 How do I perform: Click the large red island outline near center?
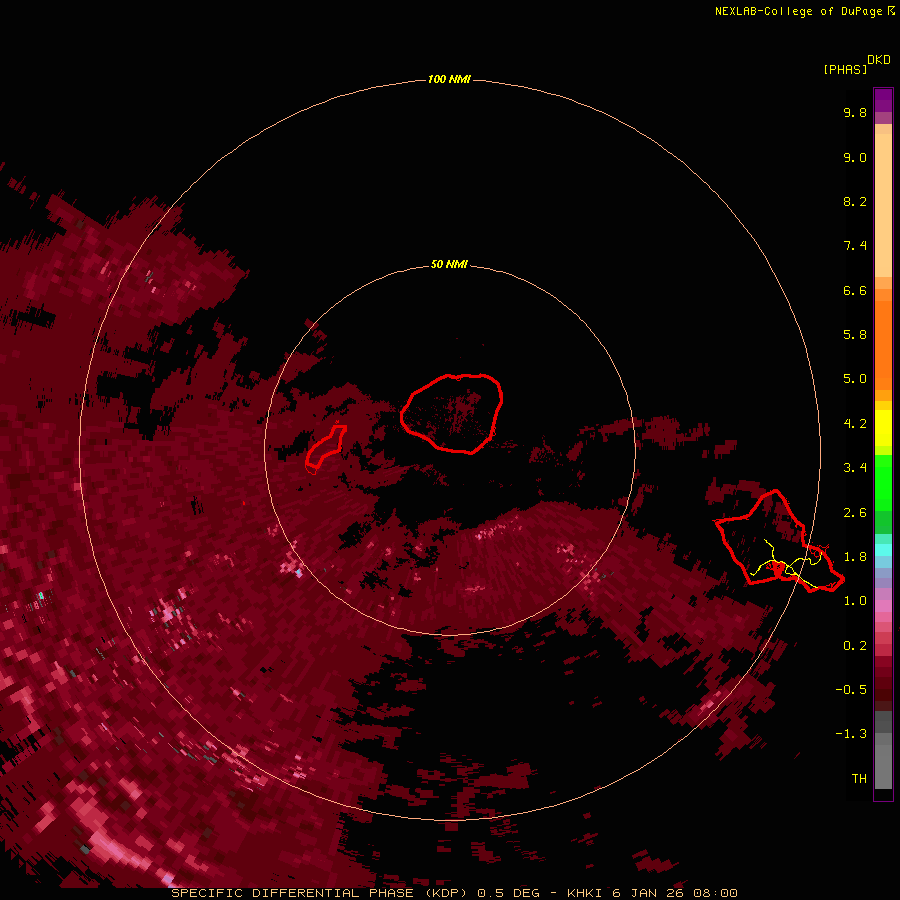(452, 413)
